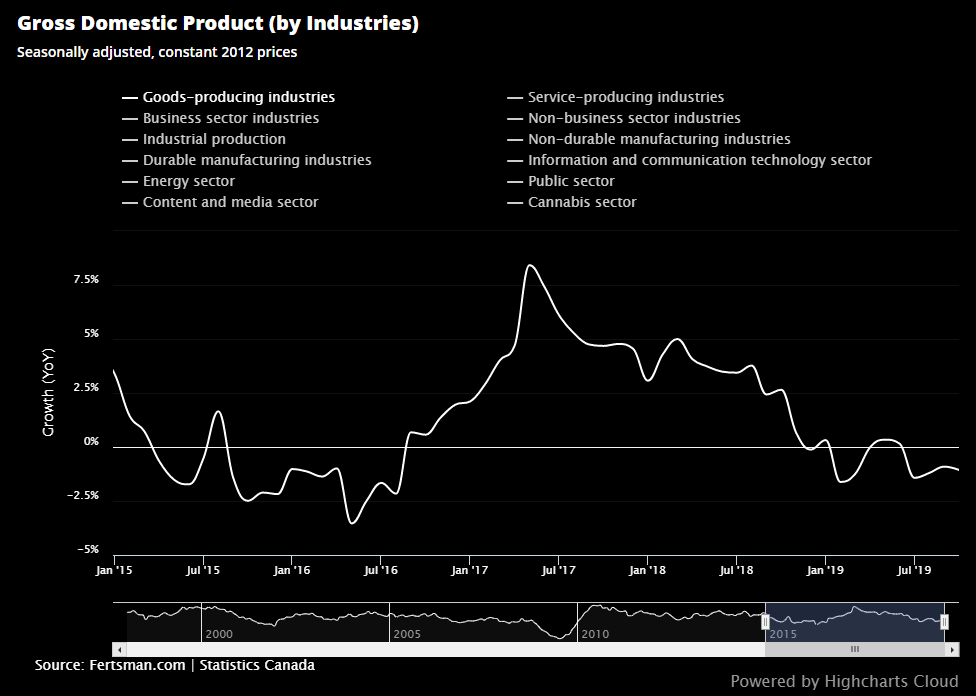Toggle Durable manufacturing industries series

(x=246, y=161)
